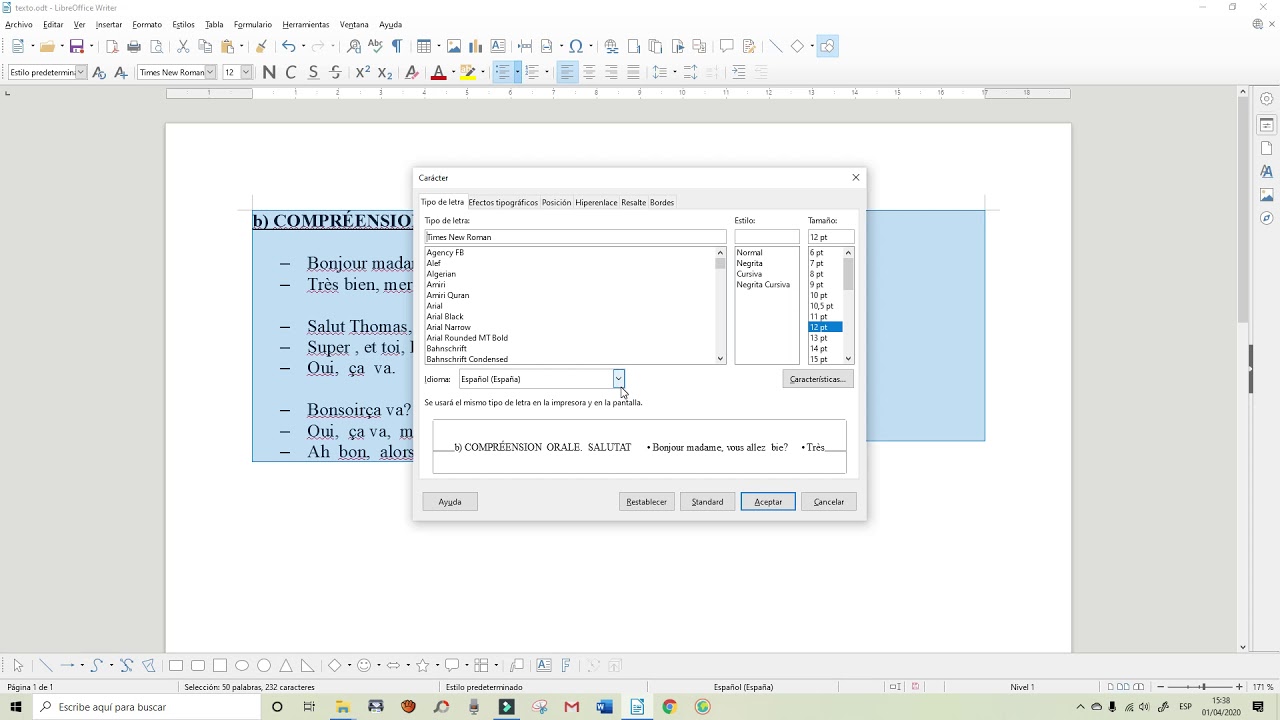Expand the Times New Roman font dropdown in toolbar
This screenshot has height=720, width=1280.
click(x=210, y=72)
